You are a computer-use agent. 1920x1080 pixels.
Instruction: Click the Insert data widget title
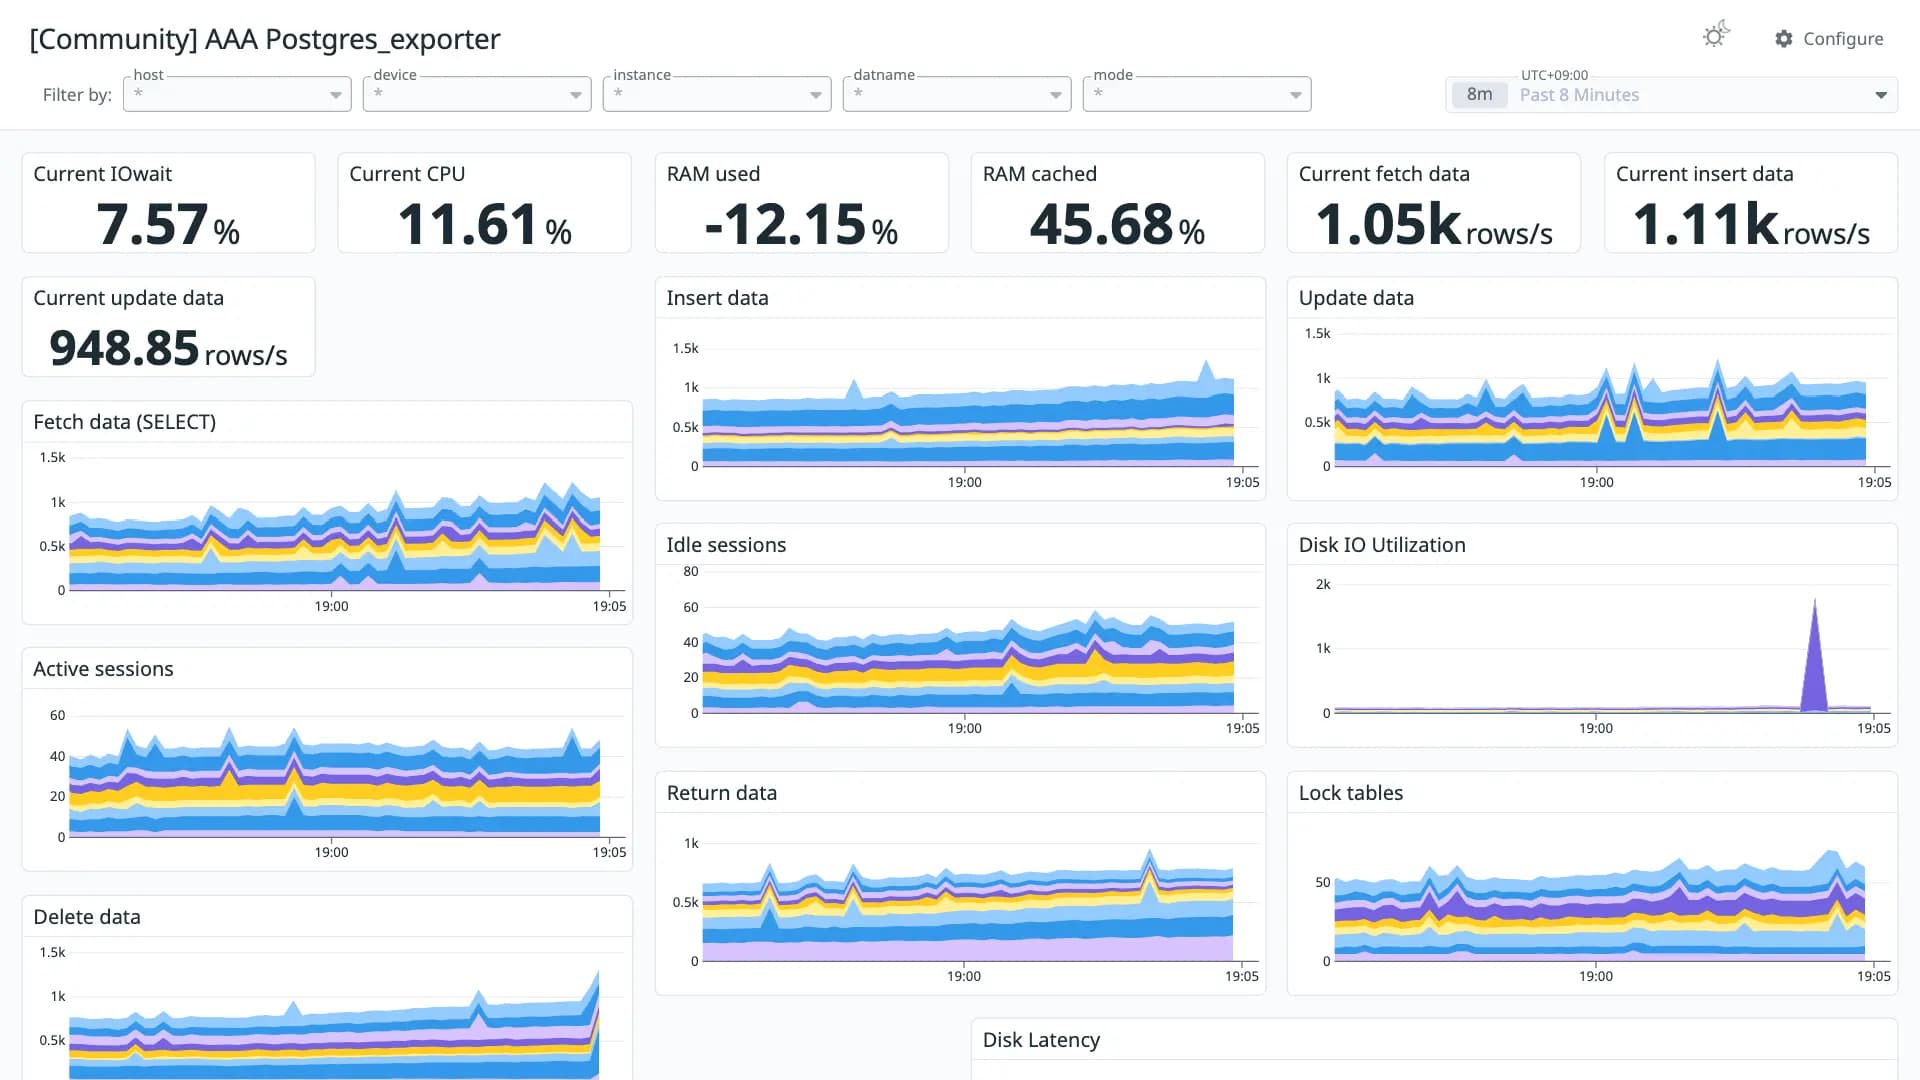click(717, 298)
